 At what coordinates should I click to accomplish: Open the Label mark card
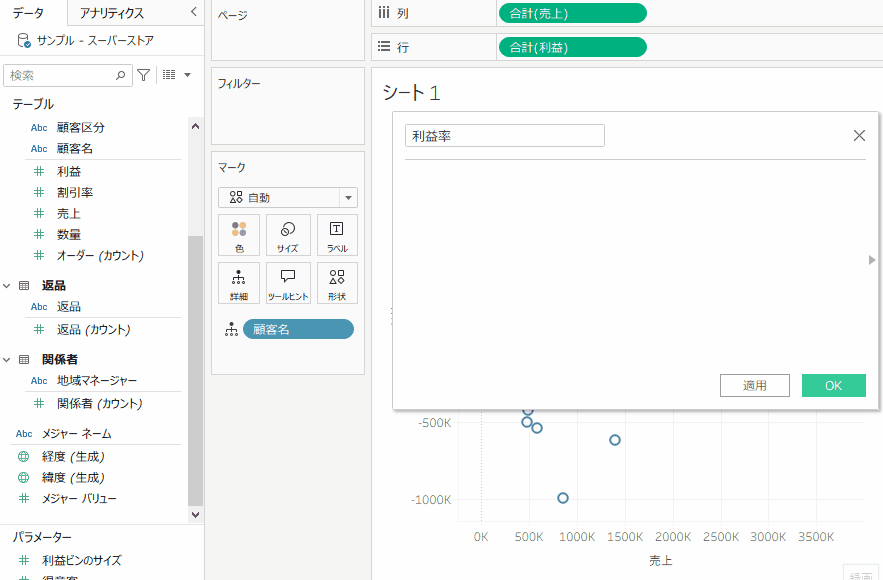pos(337,235)
